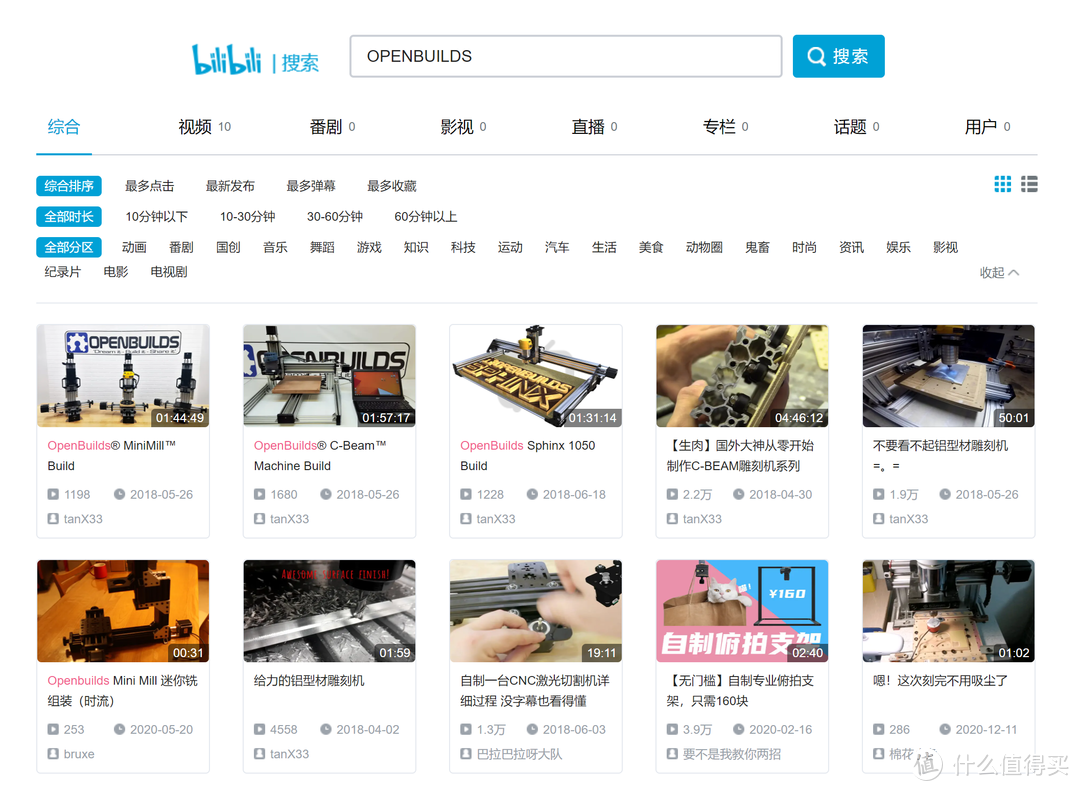The width and height of the screenshot is (1080, 791).
Task: Click the uploader icon beside tanX33 on Sphinx video
Action: (x=464, y=518)
